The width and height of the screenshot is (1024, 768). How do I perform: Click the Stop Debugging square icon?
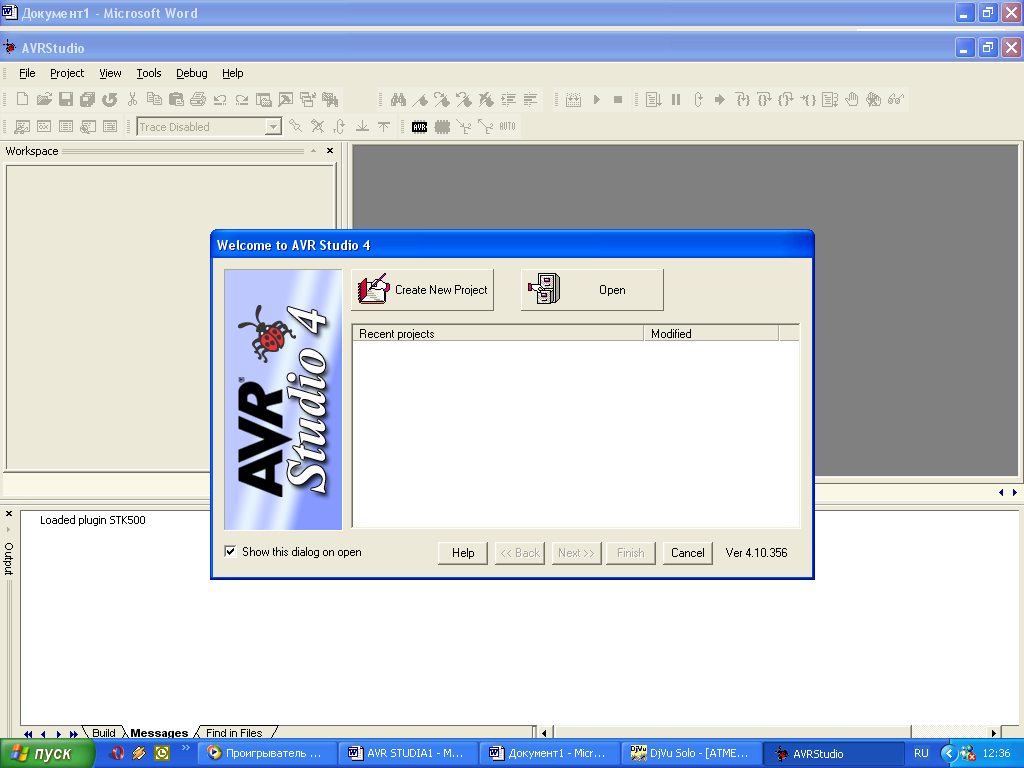(x=618, y=99)
